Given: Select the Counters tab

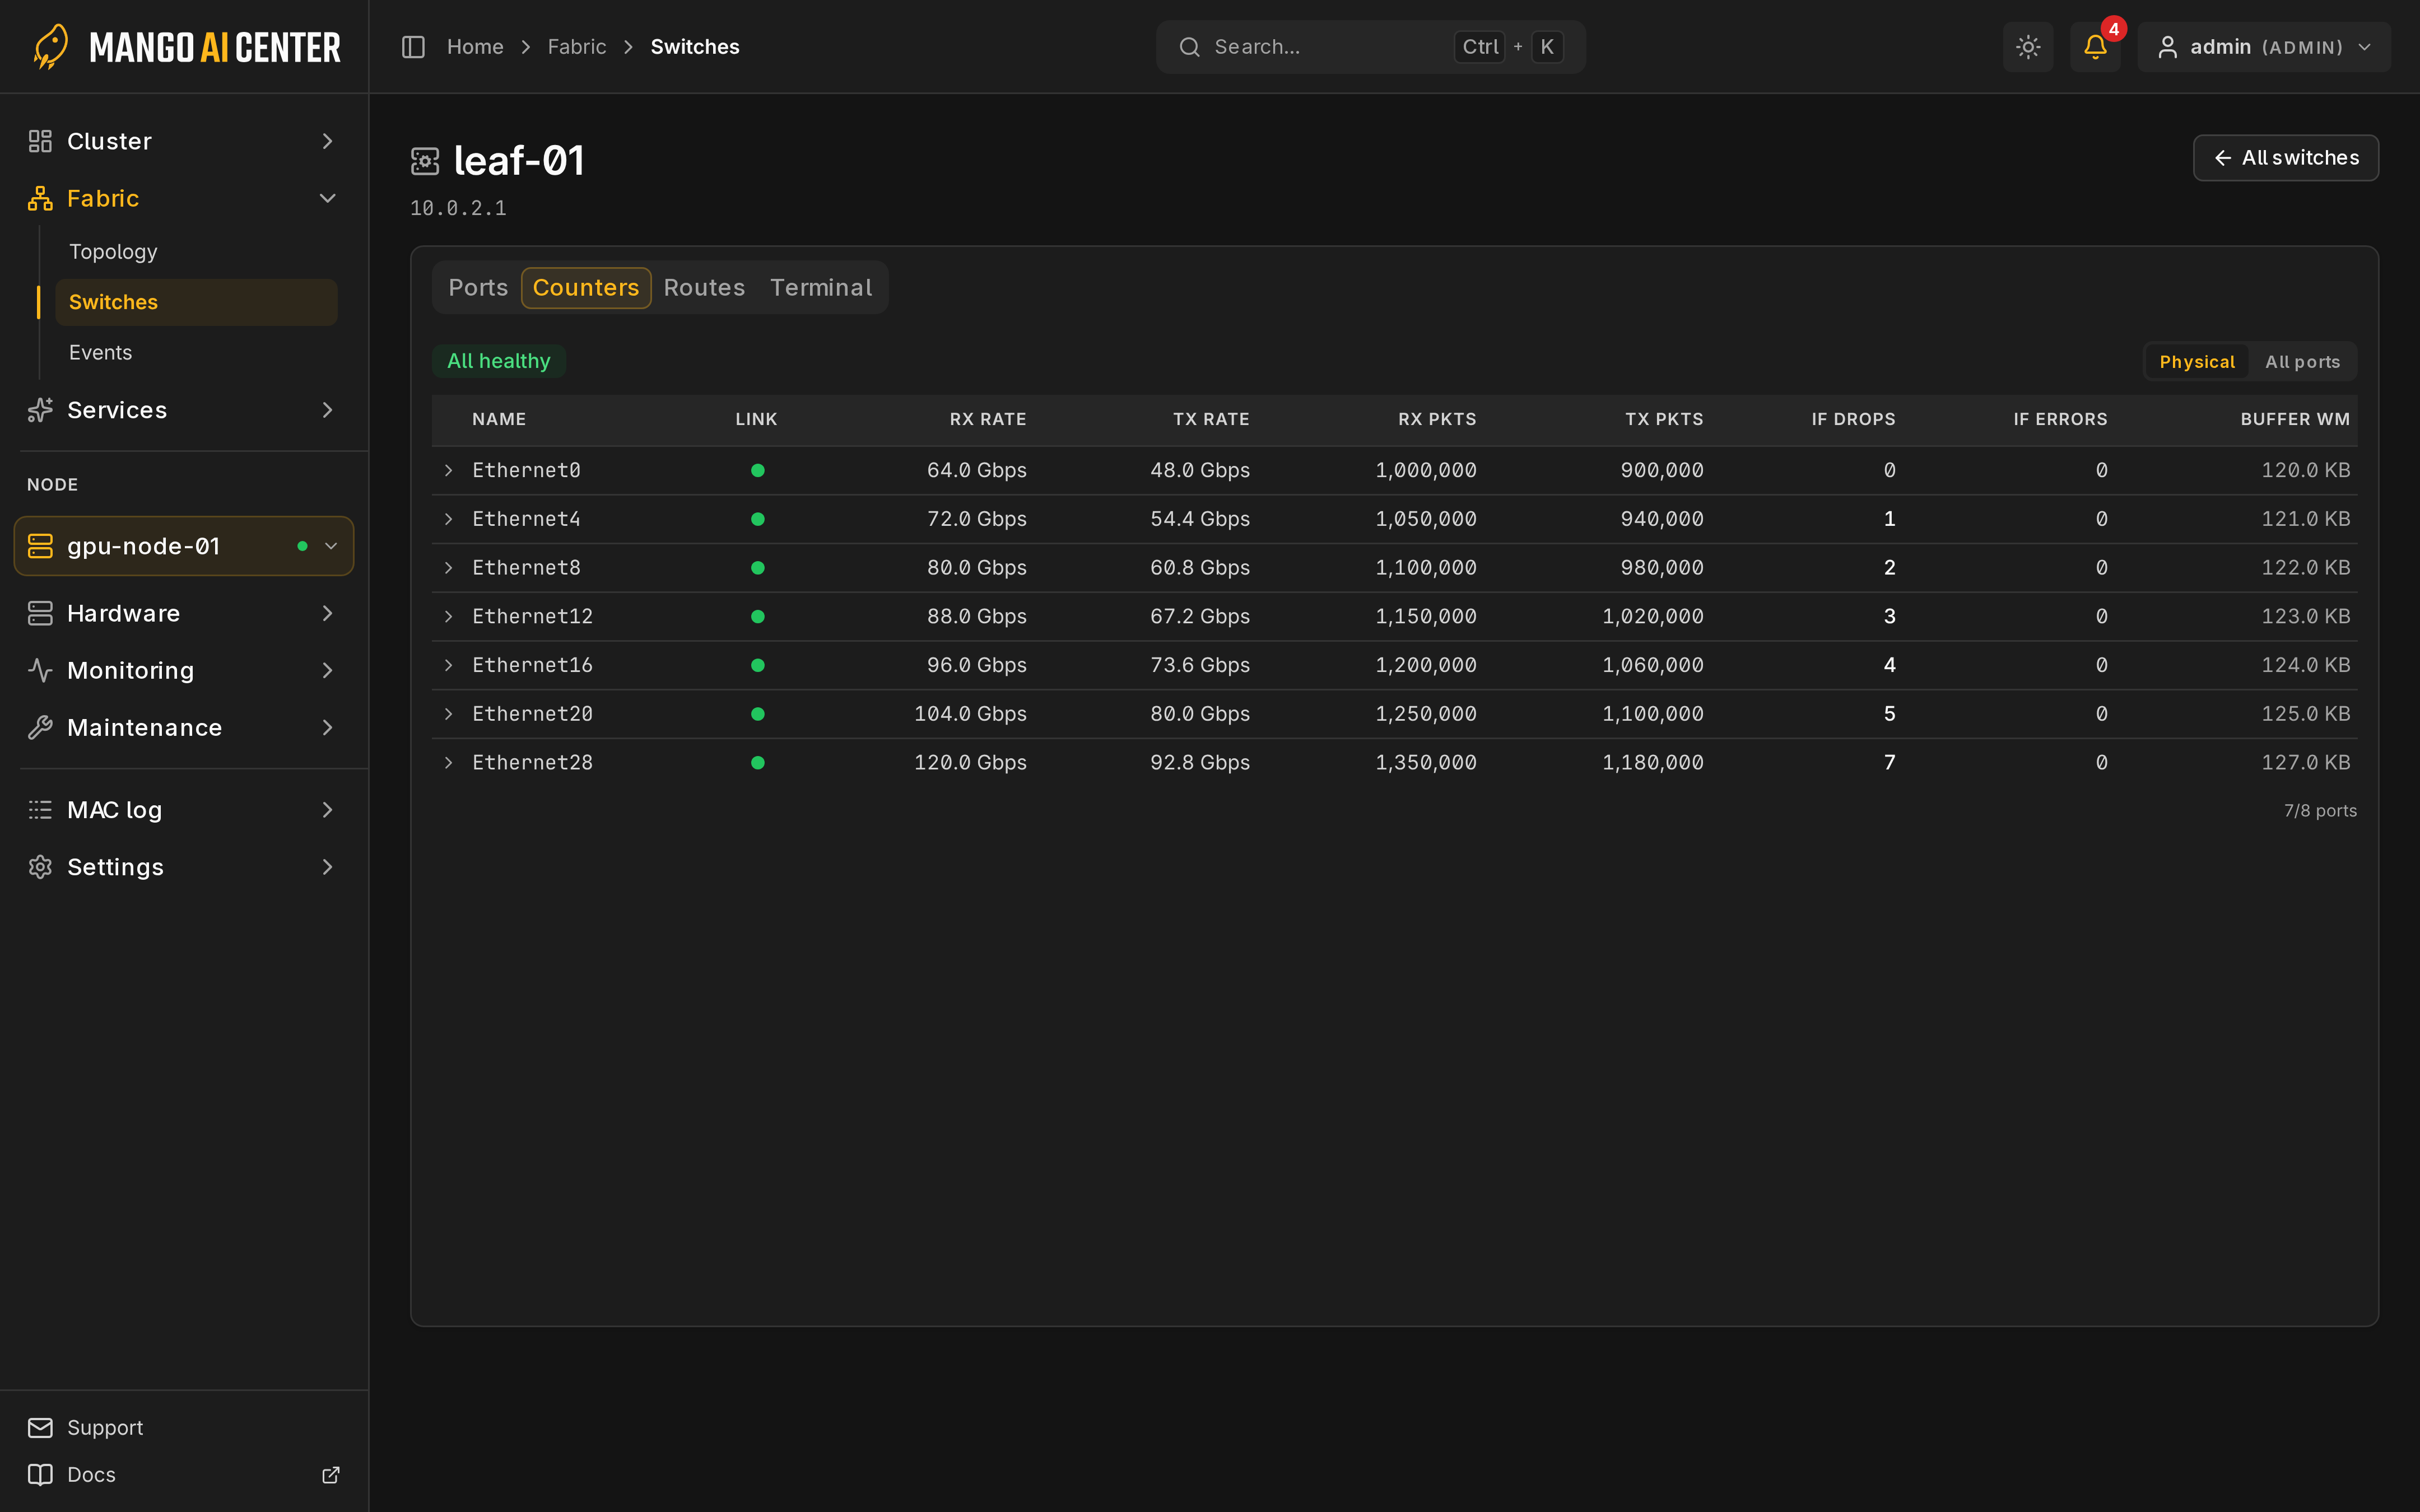Looking at the screenshot, I should [586, 288].
